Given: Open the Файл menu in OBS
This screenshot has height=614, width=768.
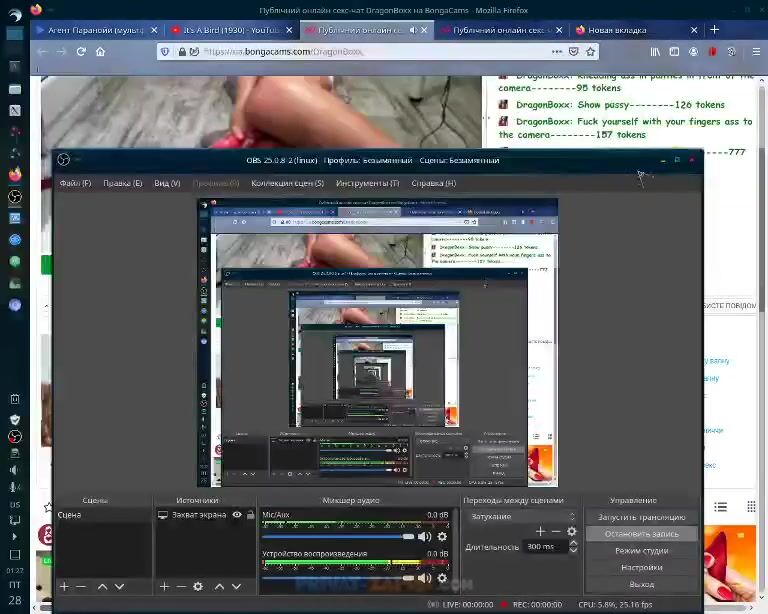Looking at the screenshot, I should (75, 183).
